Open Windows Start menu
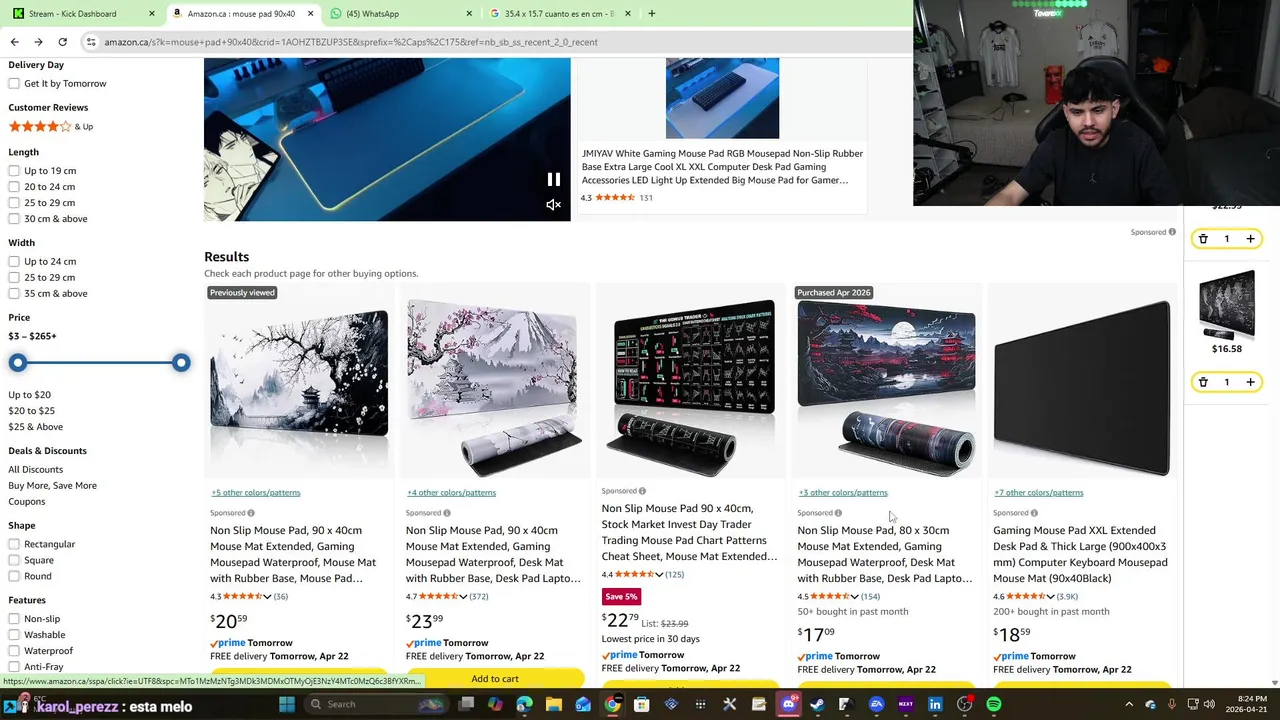Image resolution: width=1280 pixels, height=720 pixels. tap(287, 704)
